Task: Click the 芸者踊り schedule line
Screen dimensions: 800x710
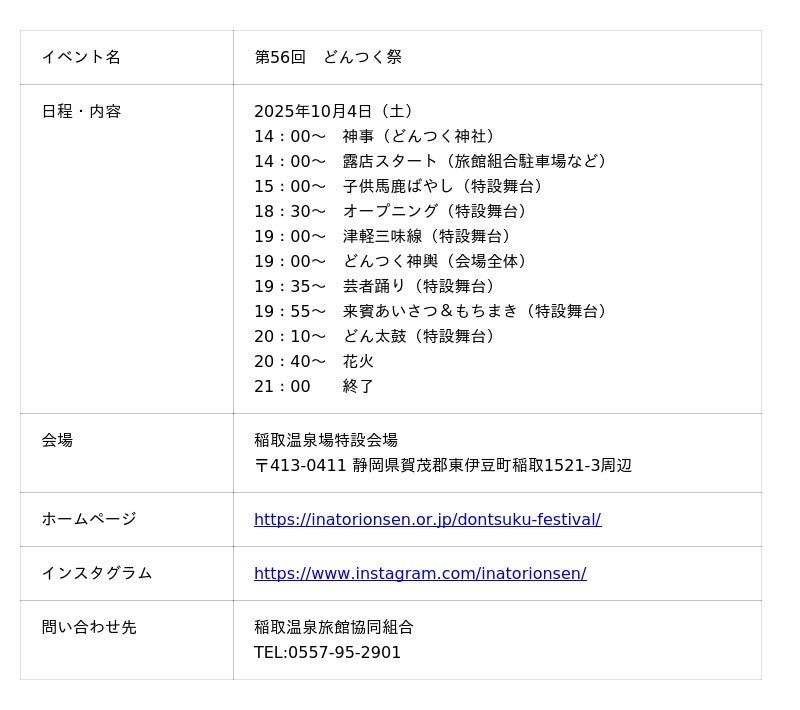Action: tap(377, 286)
